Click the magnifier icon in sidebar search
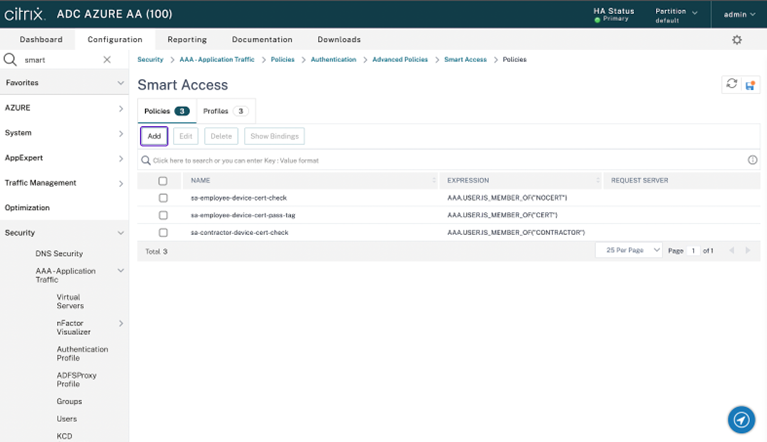This screenshot has height=442, width=767. click(10, 60)
